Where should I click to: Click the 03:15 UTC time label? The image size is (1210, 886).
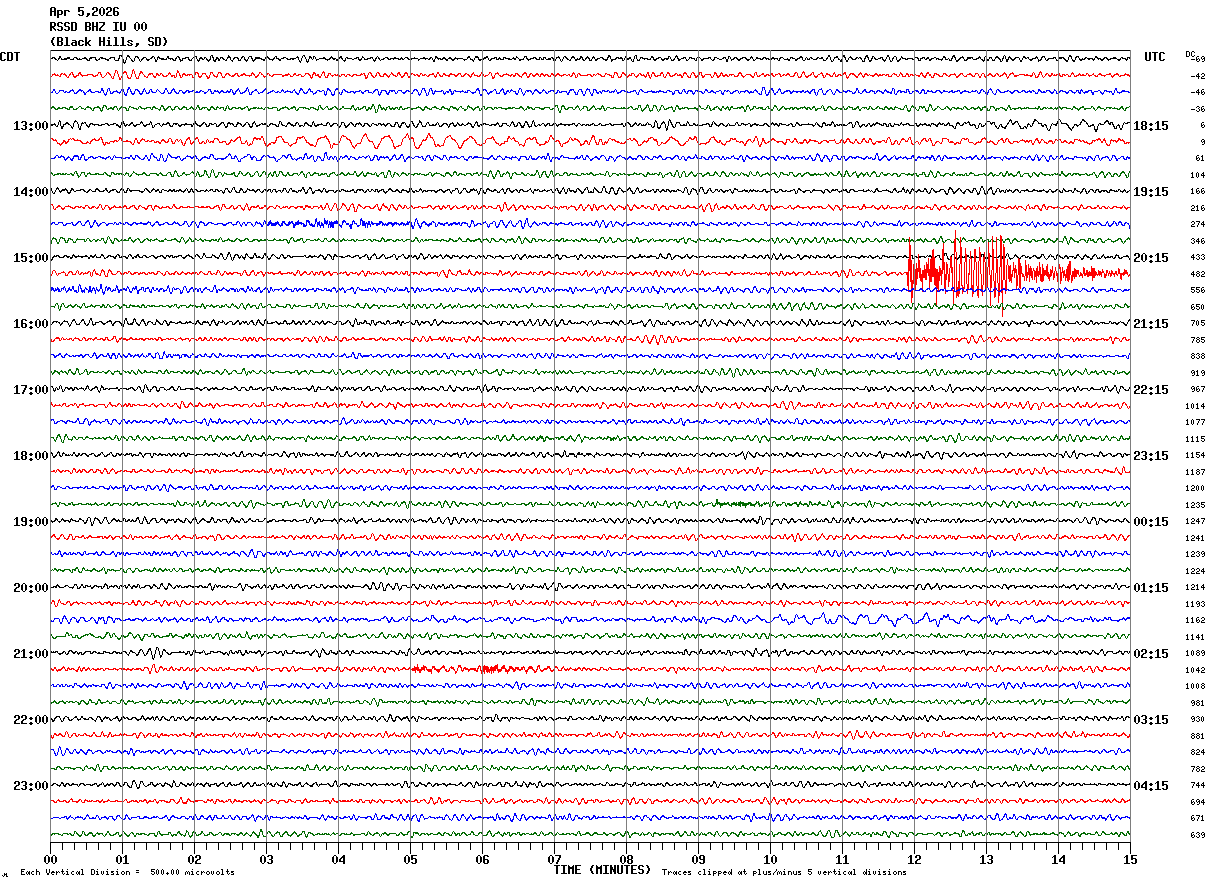coord(1151,720)
